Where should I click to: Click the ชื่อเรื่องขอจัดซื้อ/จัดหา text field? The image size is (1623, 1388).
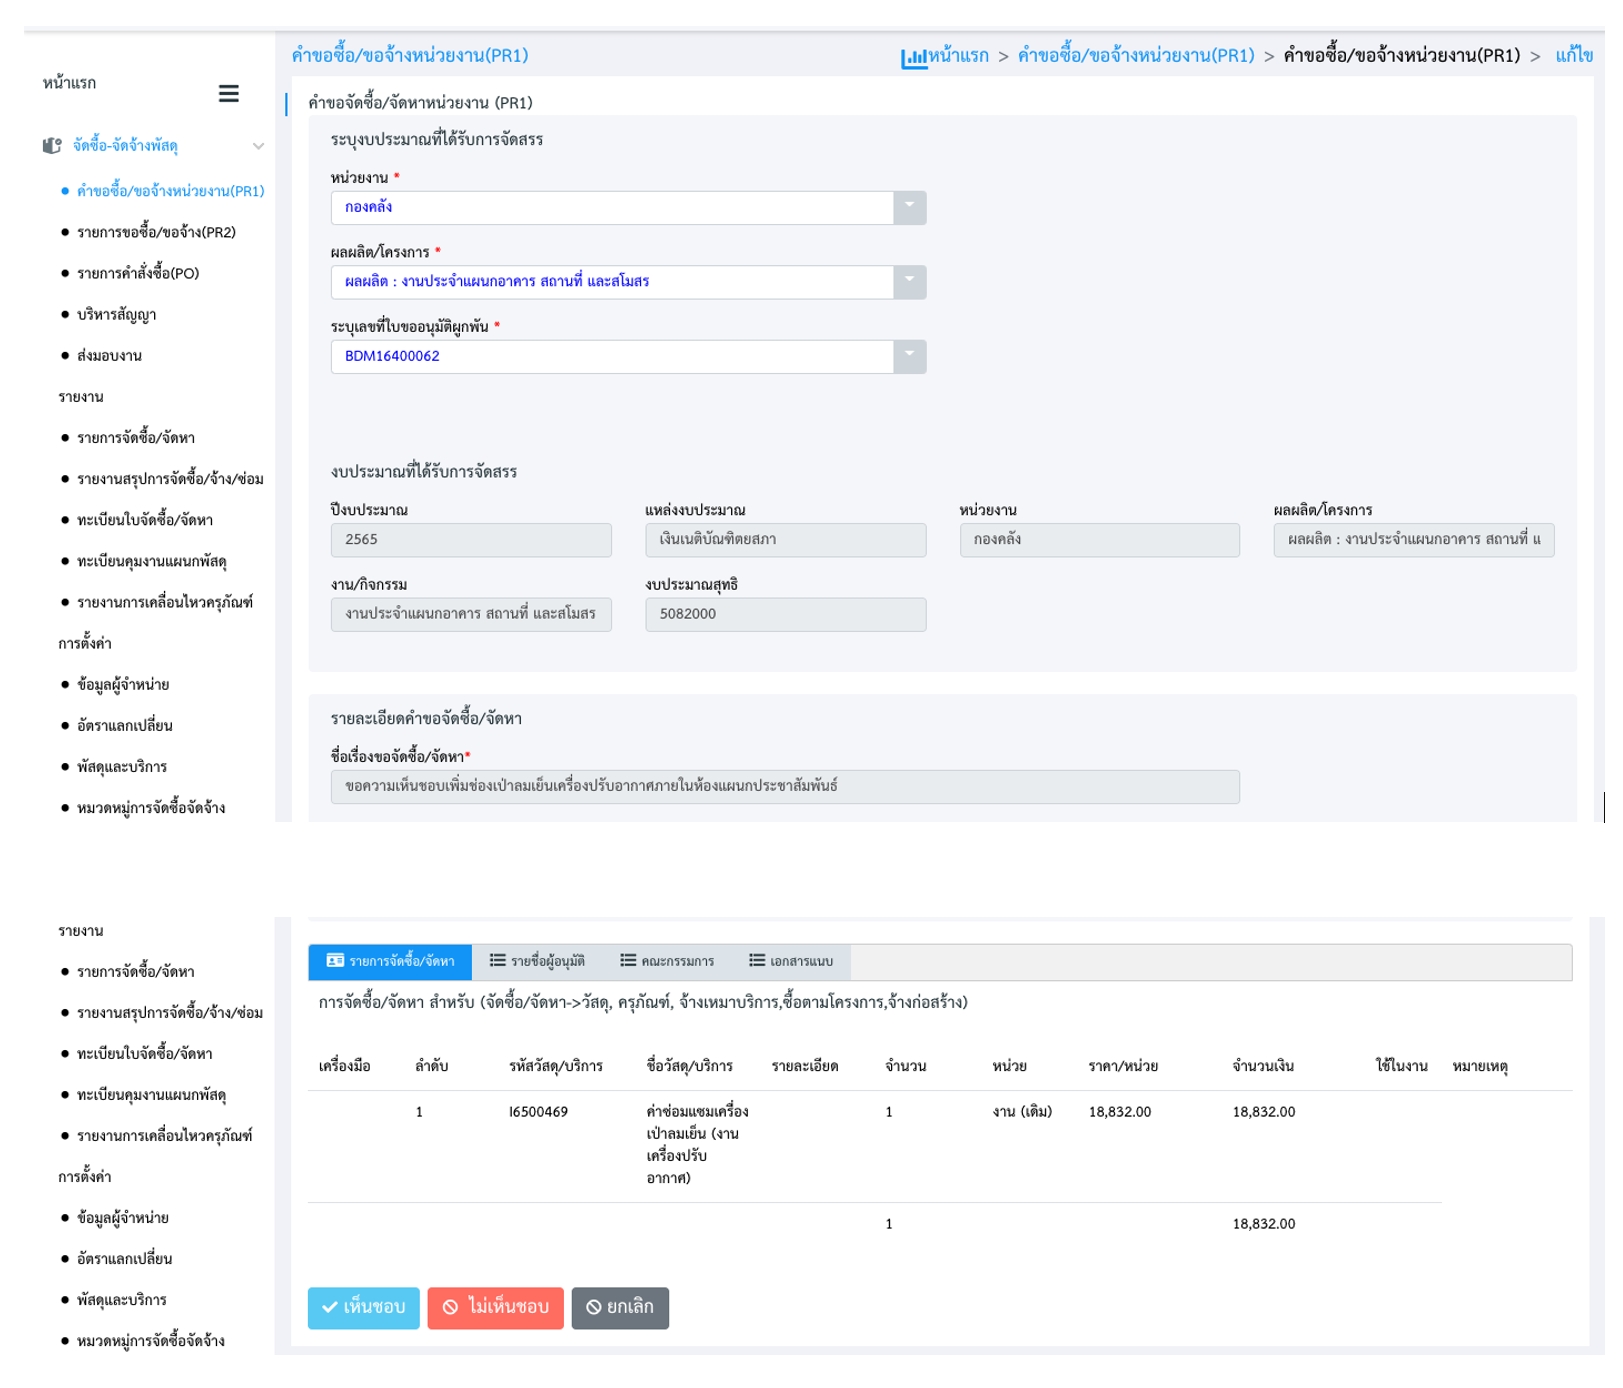coord(785,786)
